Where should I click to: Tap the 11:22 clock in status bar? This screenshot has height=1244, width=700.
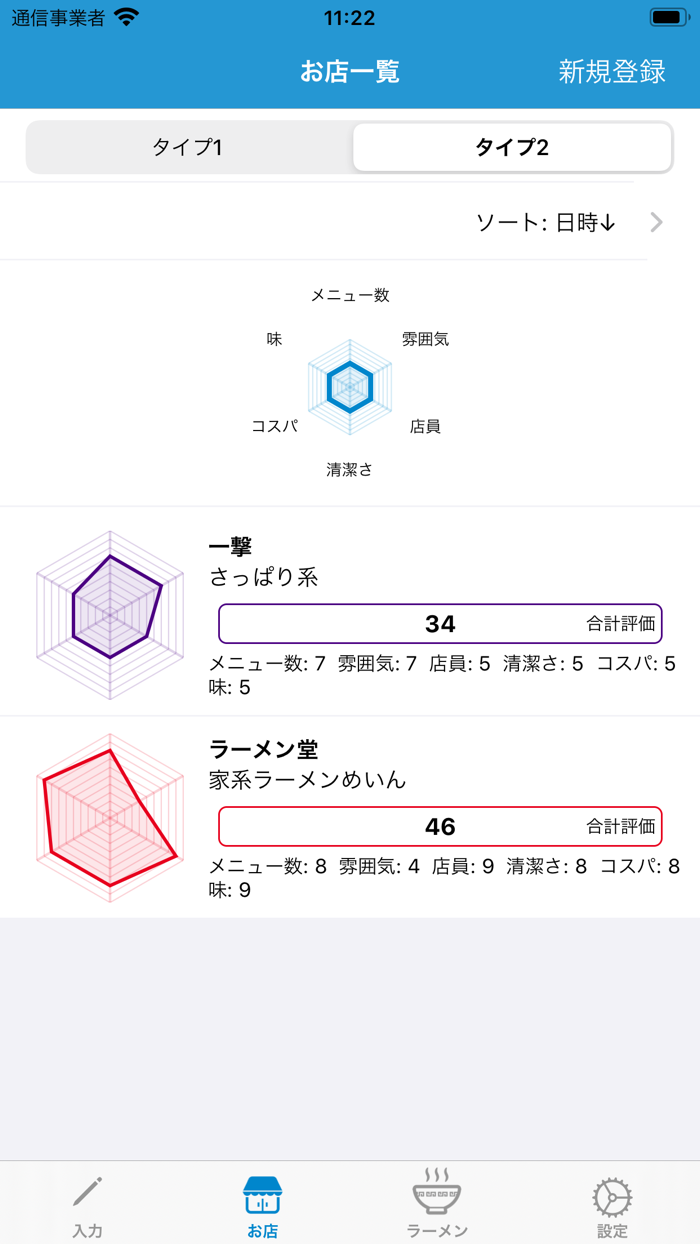tap(350, 18)
